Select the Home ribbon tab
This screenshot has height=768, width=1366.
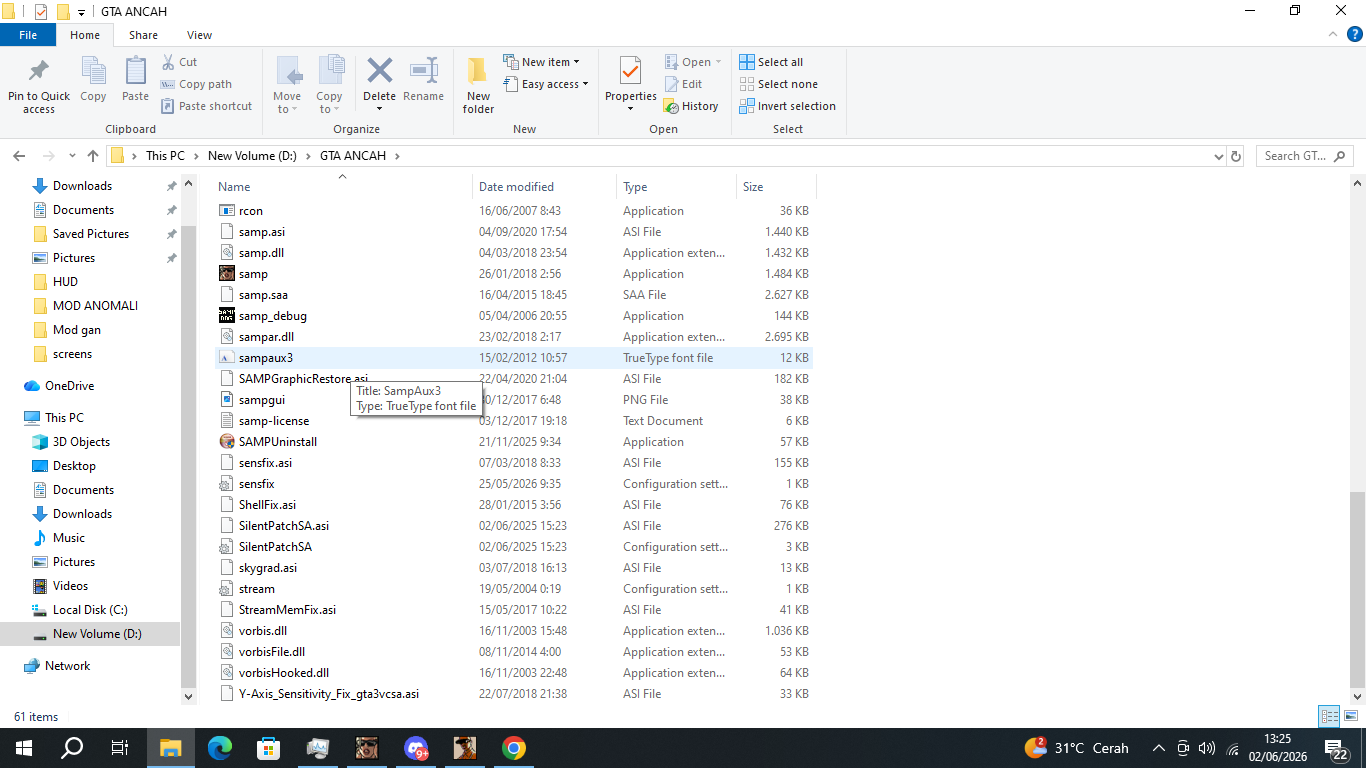tap(85, 35)
